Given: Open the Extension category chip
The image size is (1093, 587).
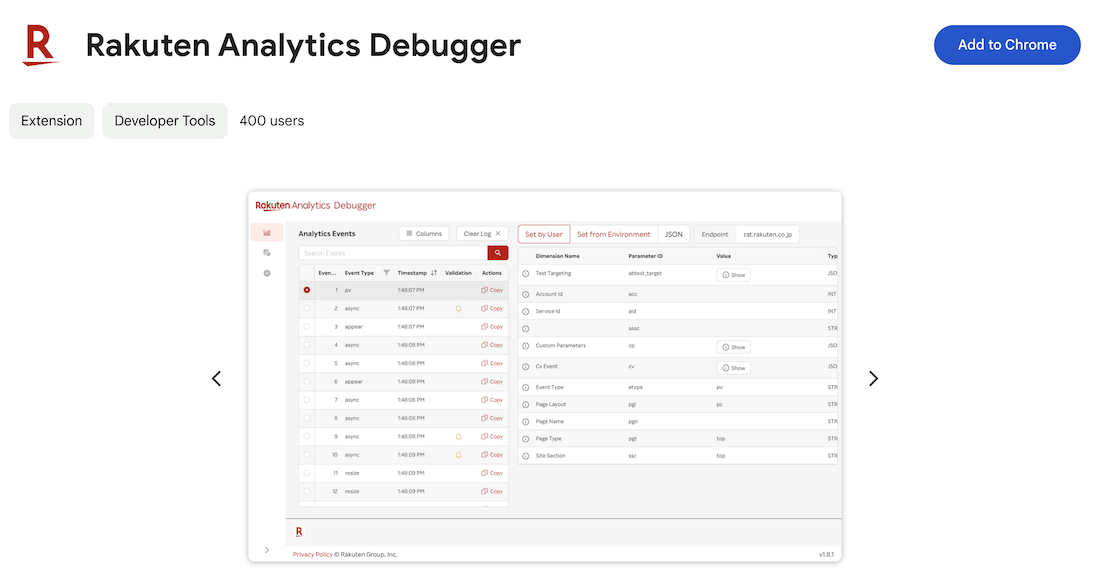Looking at the screenshot, I should pyautogui.click(x=52, y=121).
